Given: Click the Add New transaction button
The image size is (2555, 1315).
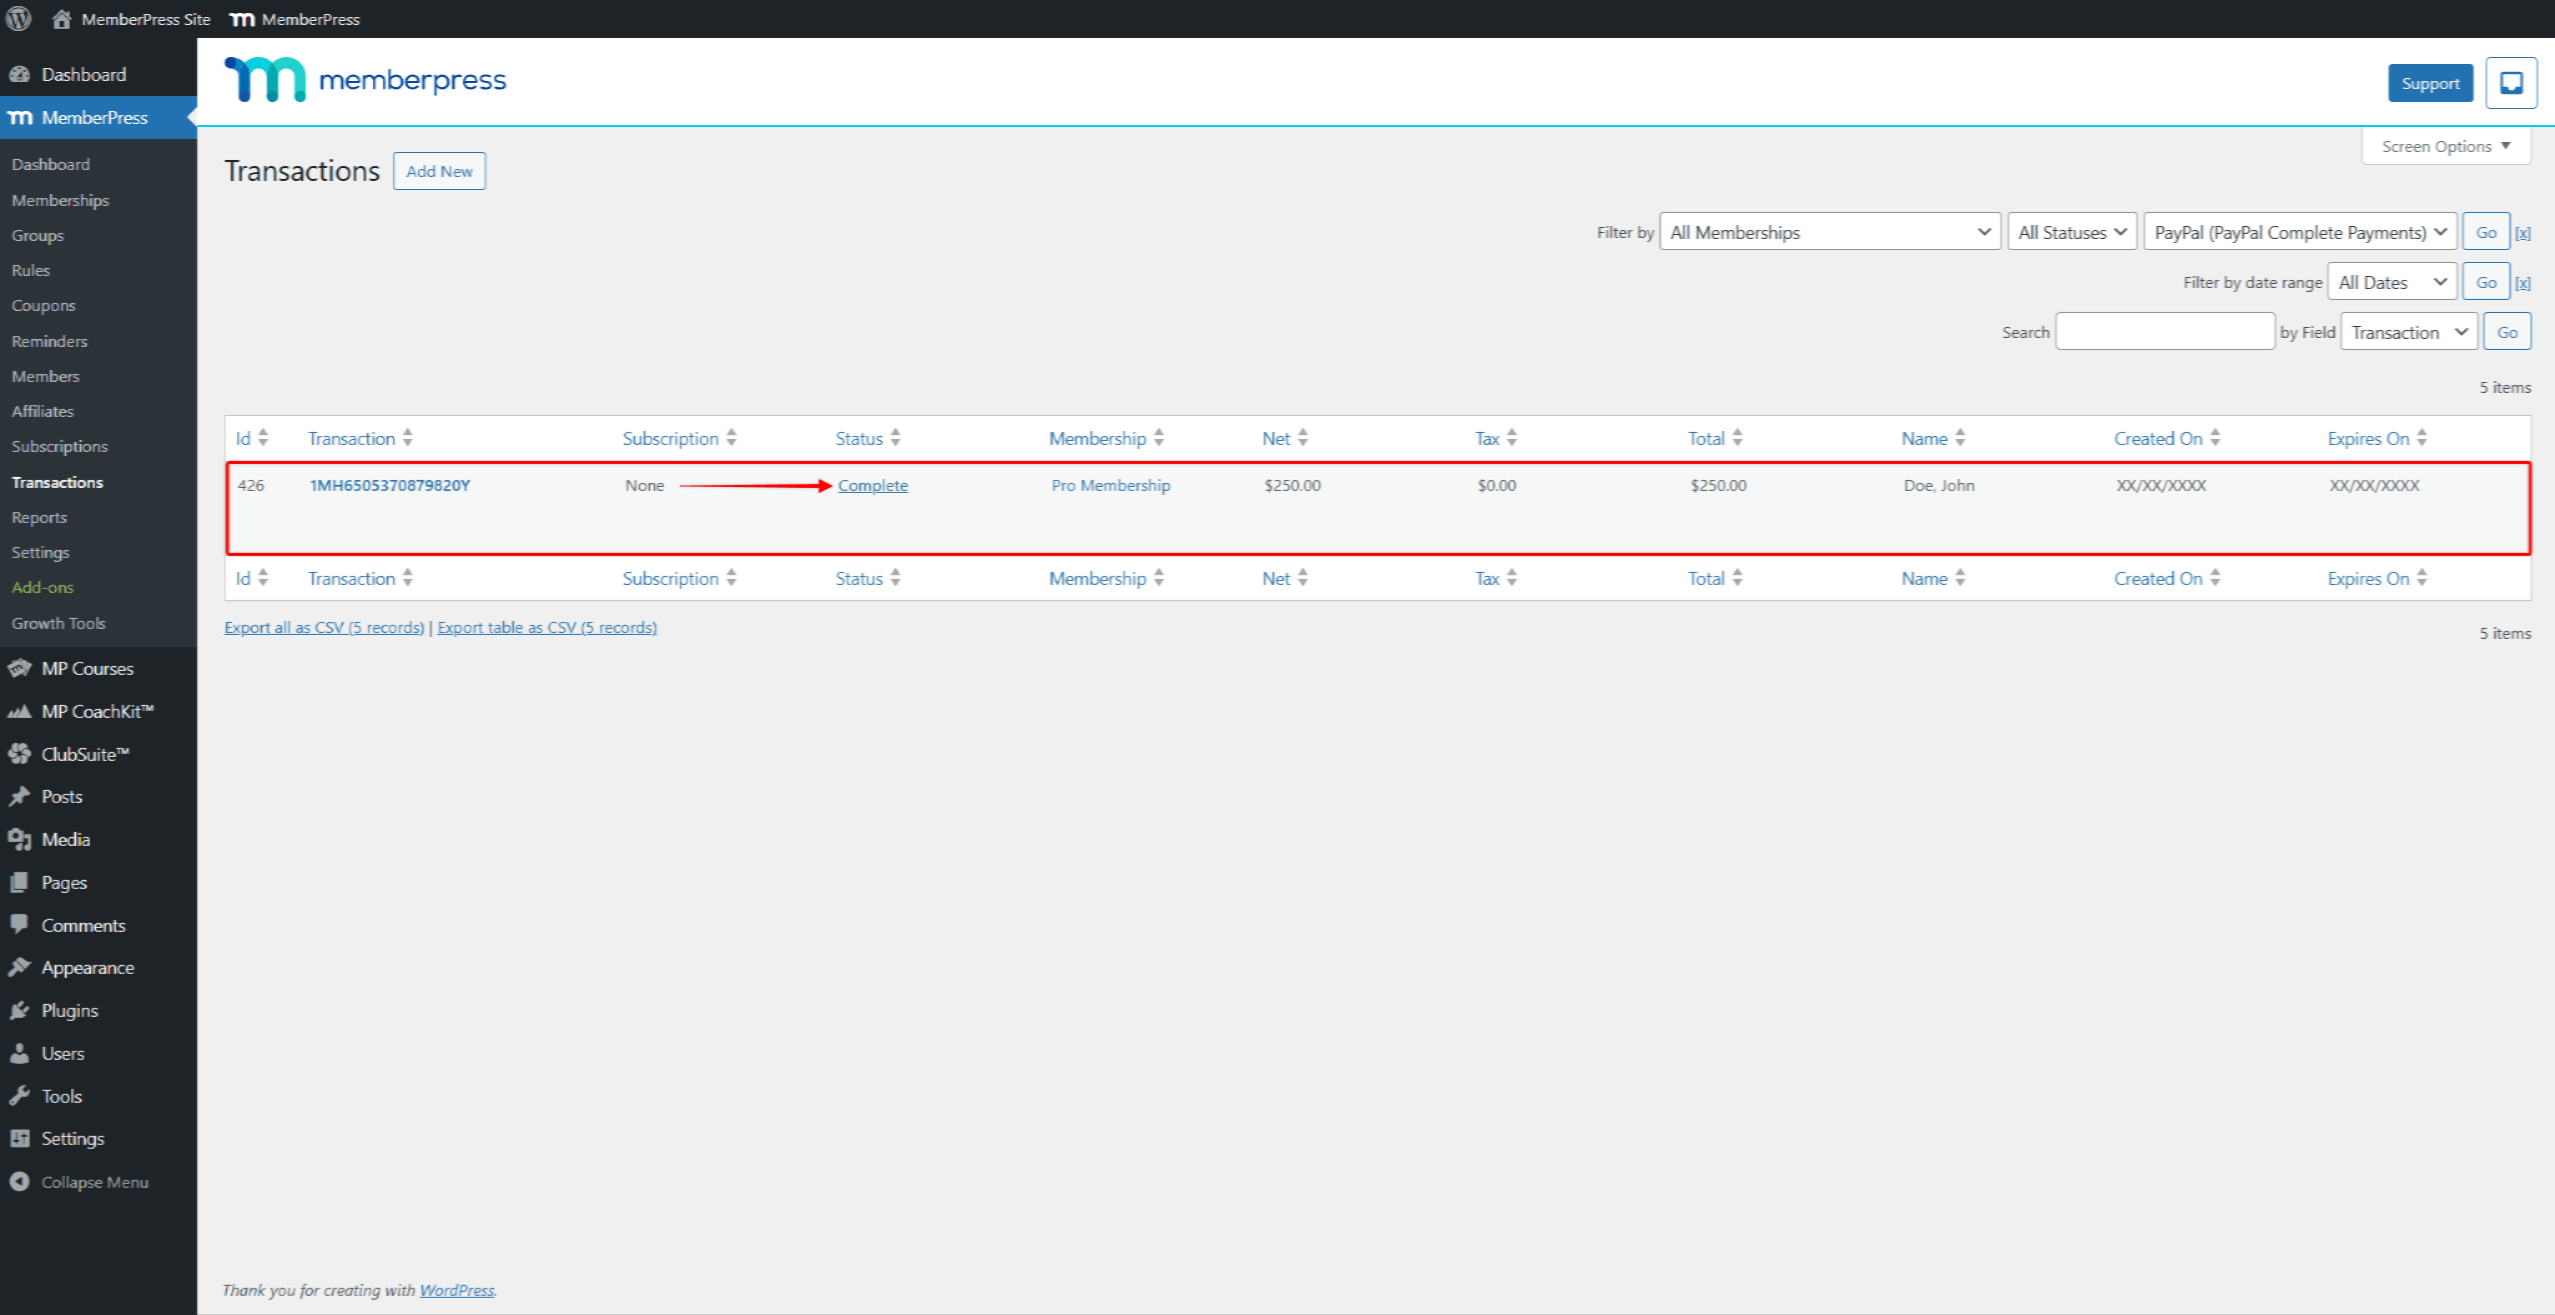Looking at the screenshot, I should click(439, 170).
